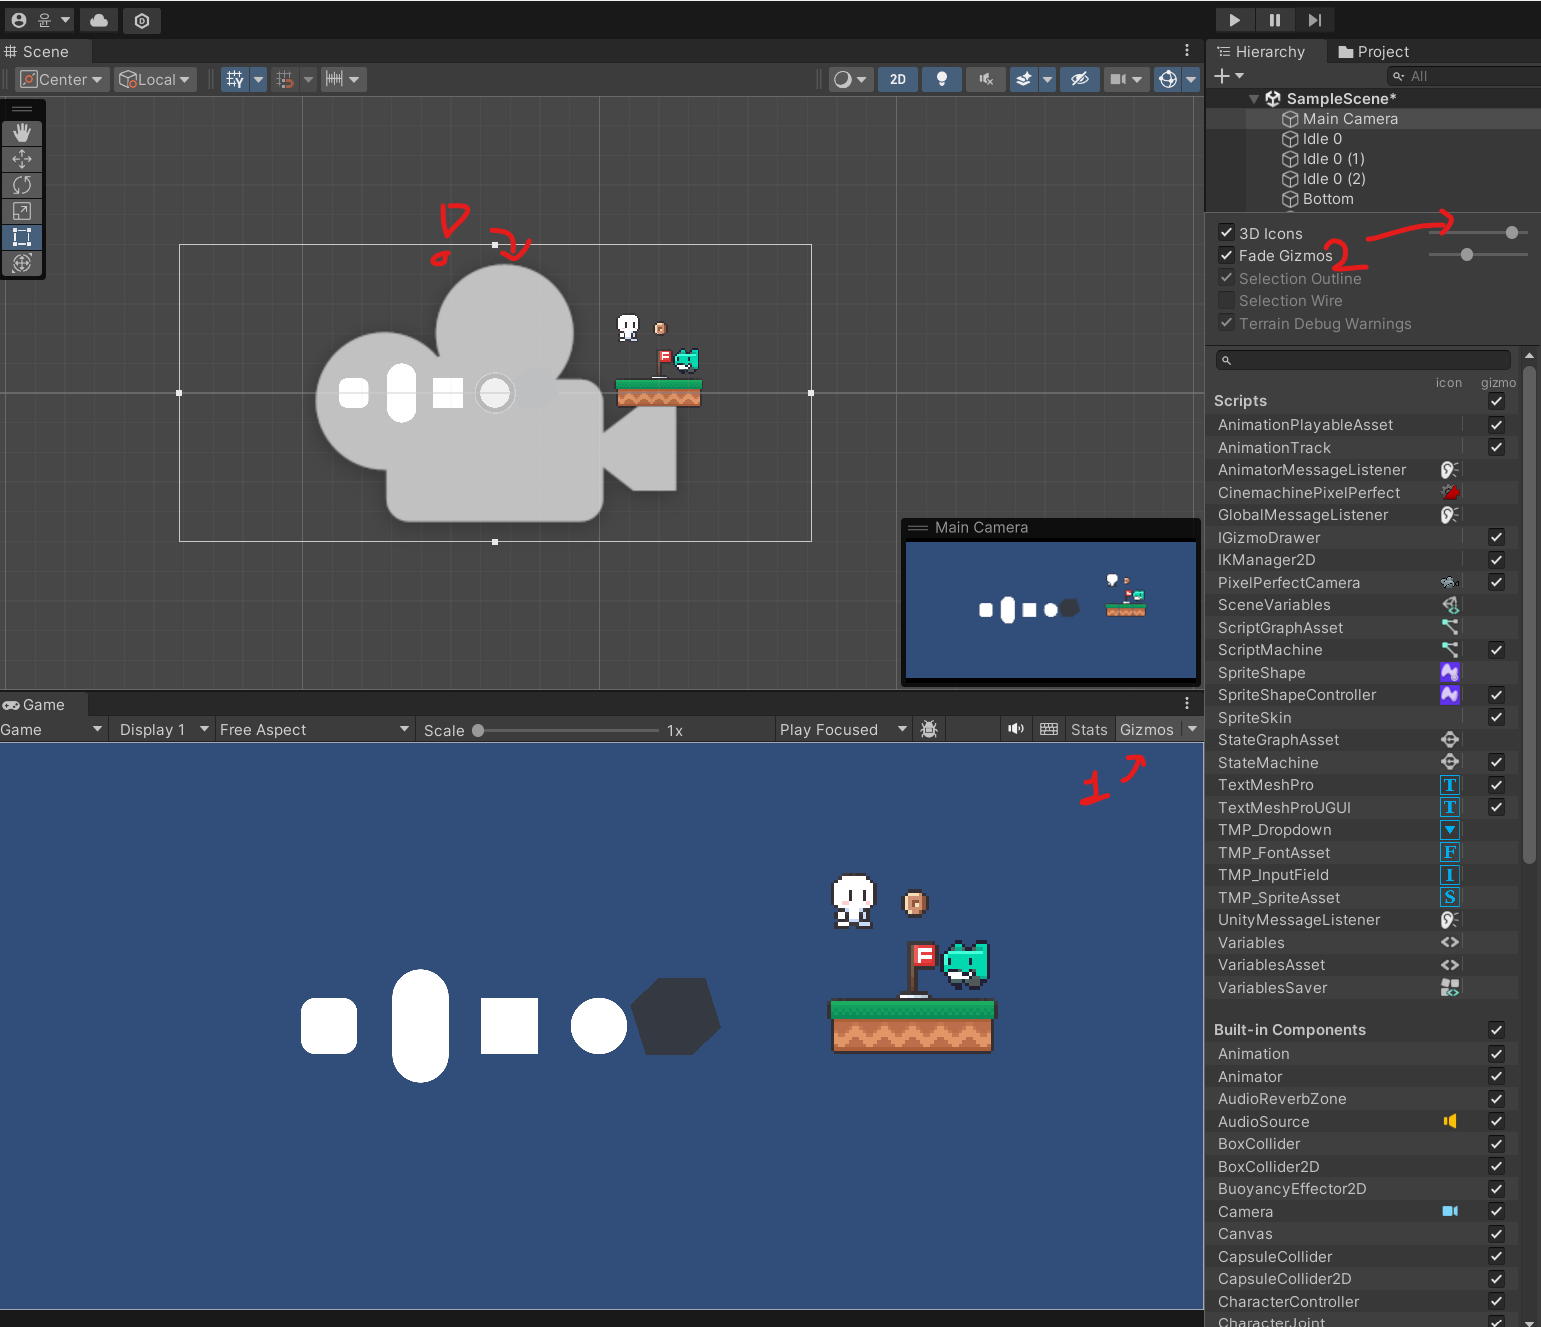Click the scene camera settings icon
Viewport: 1541px width, 1327px height.
tap(1118, 79)
